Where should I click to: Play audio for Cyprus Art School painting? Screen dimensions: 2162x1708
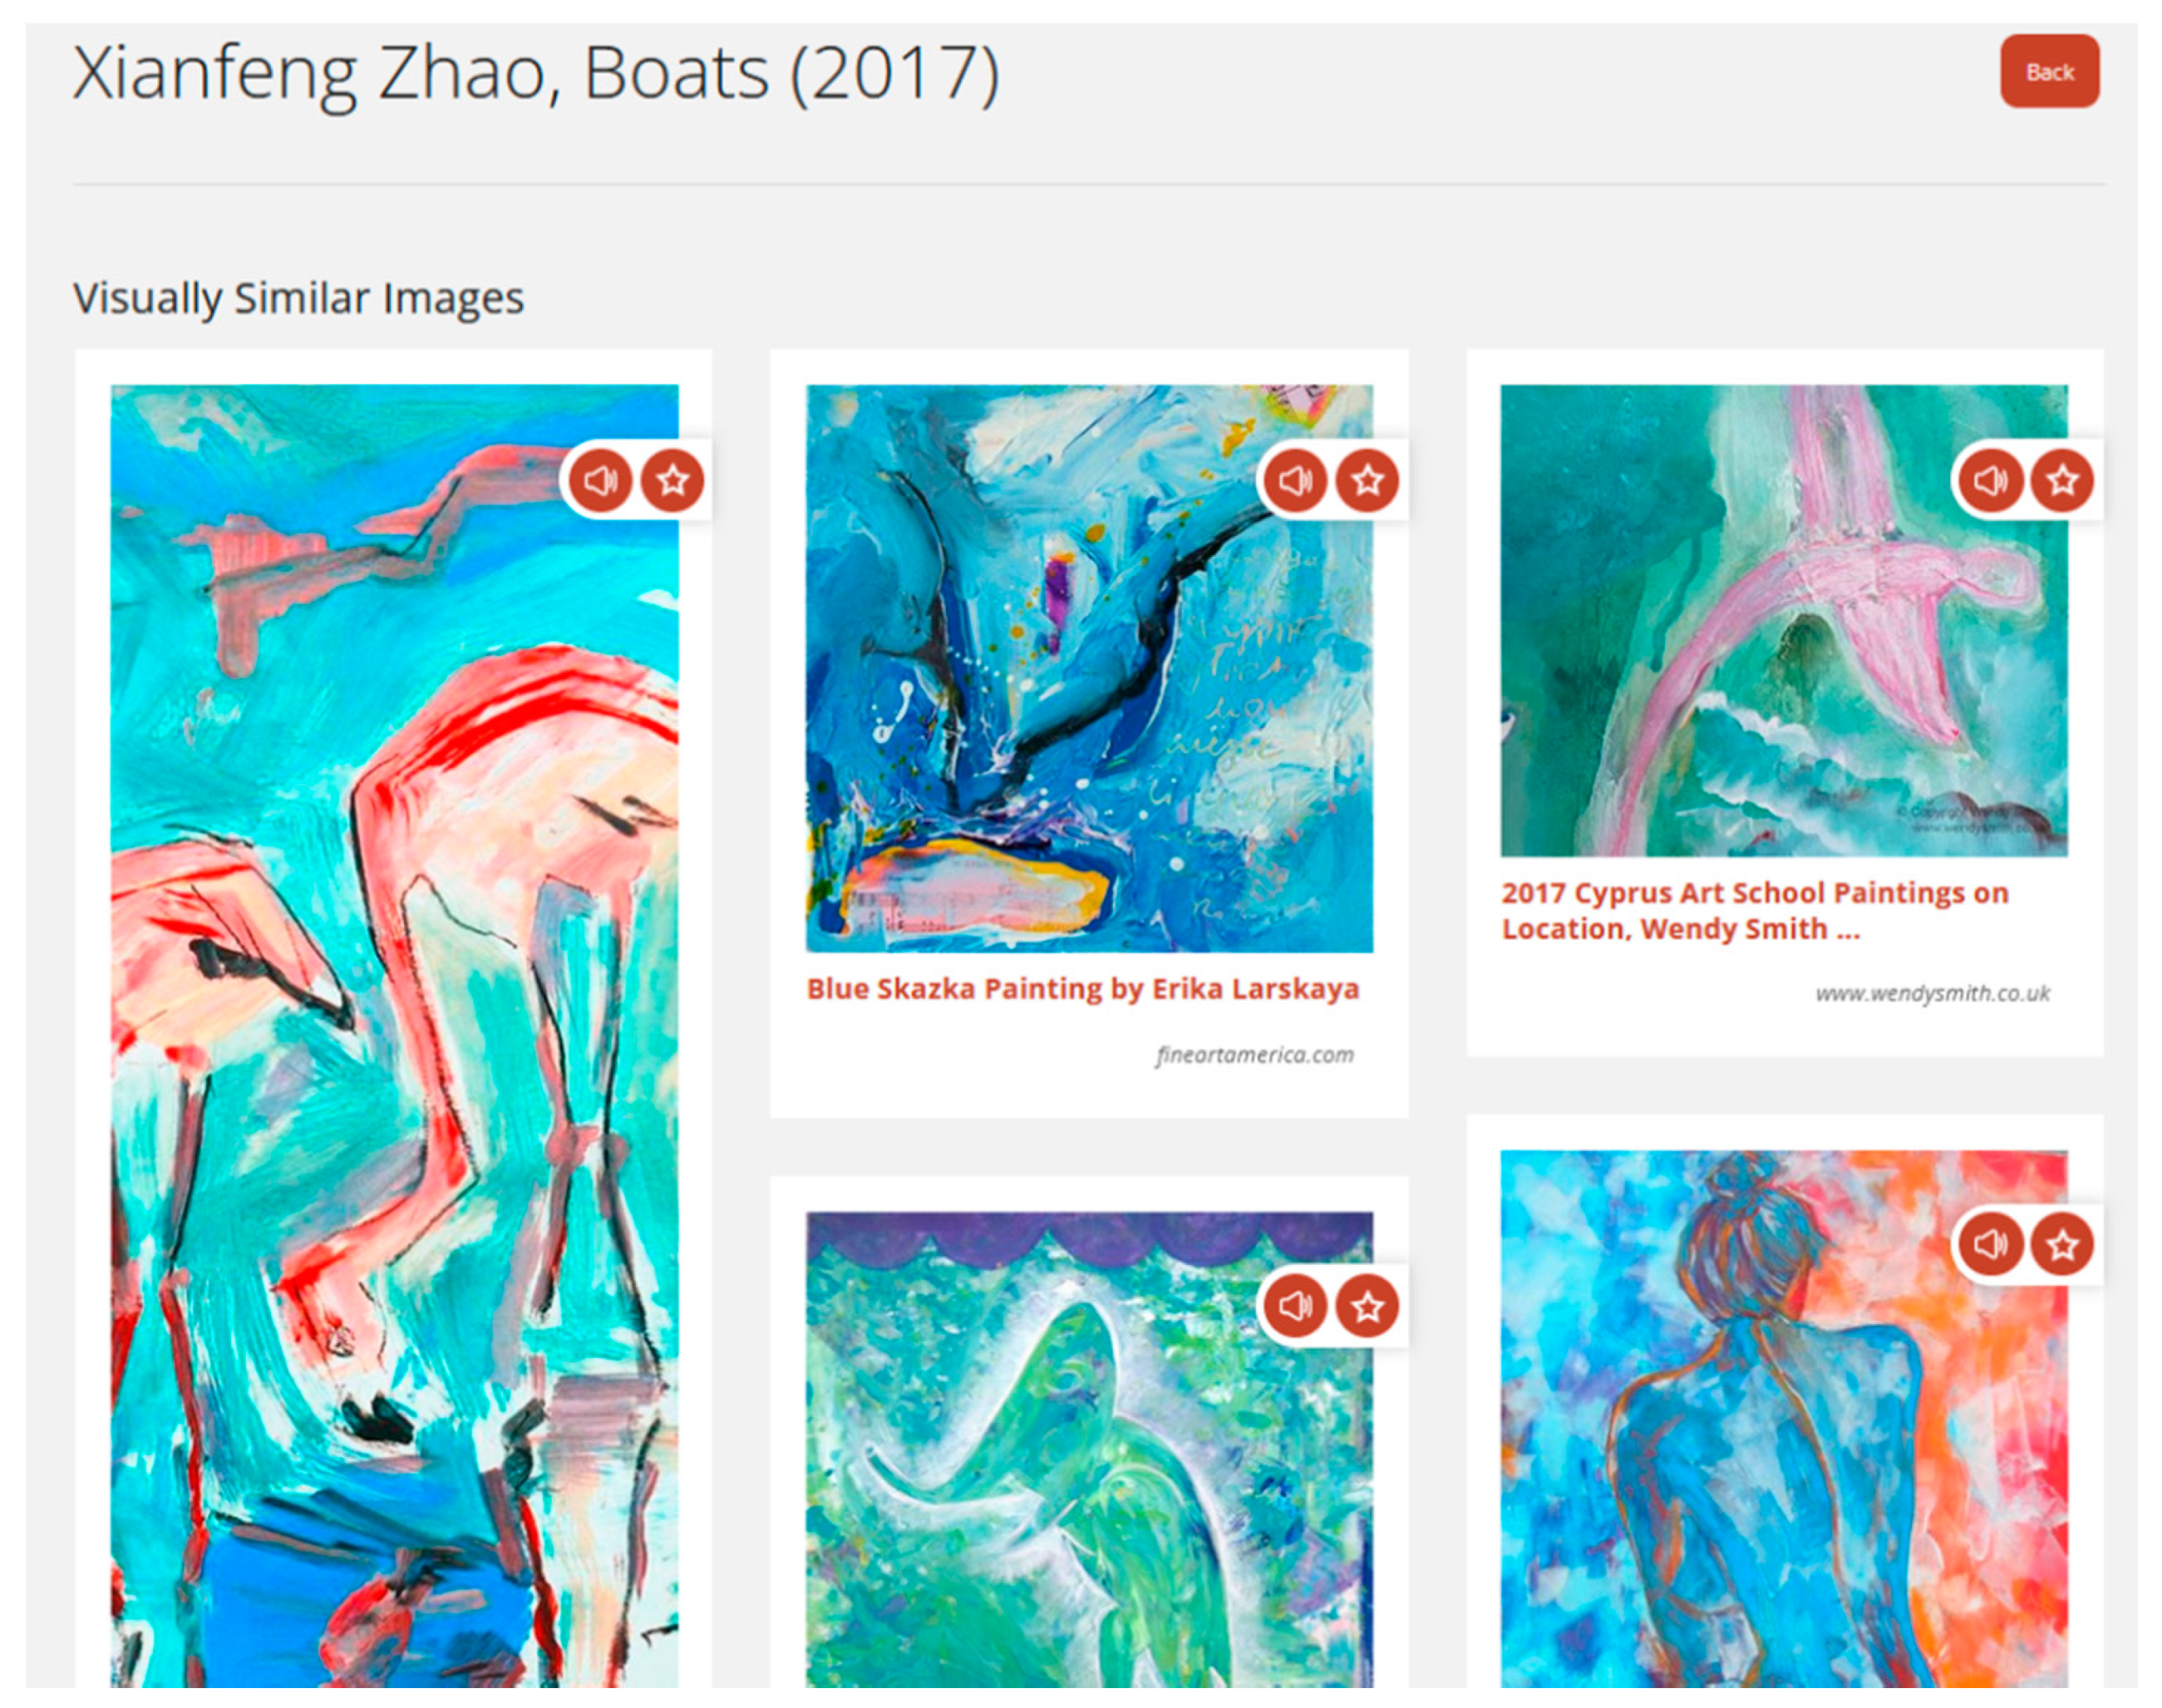(x=1990, y=481)
